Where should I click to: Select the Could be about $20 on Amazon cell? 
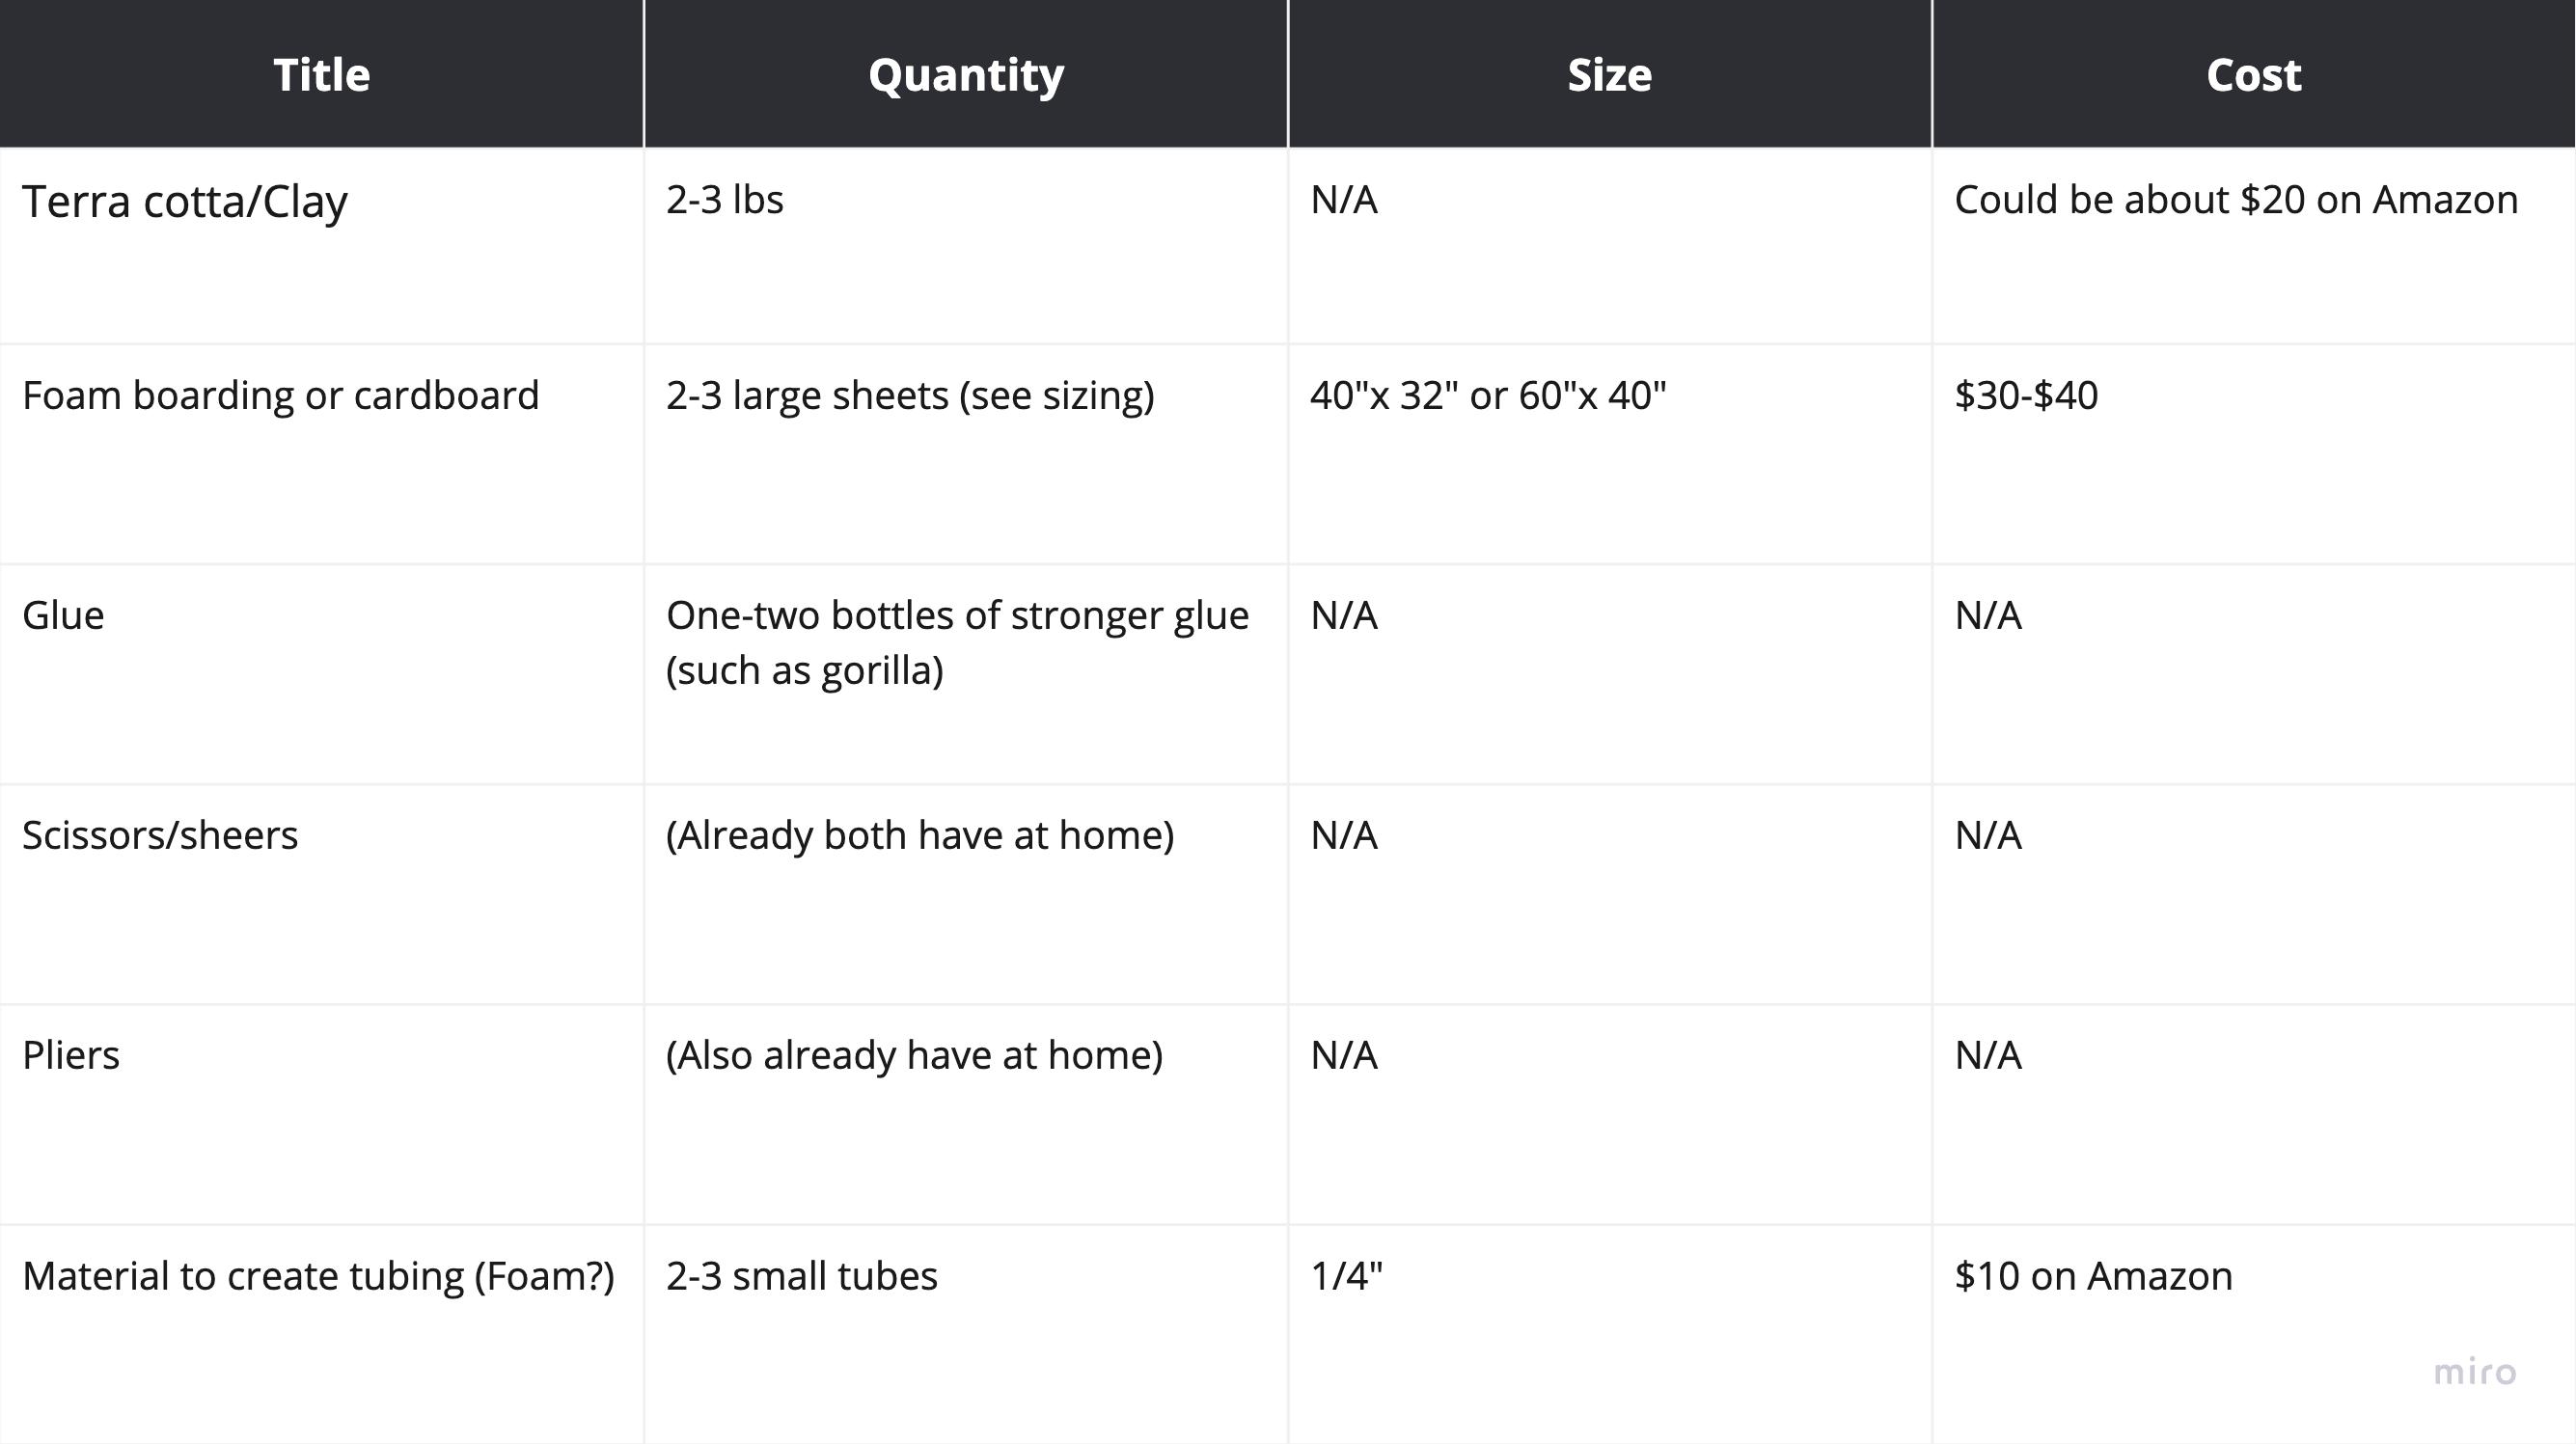click(2235, 200)
